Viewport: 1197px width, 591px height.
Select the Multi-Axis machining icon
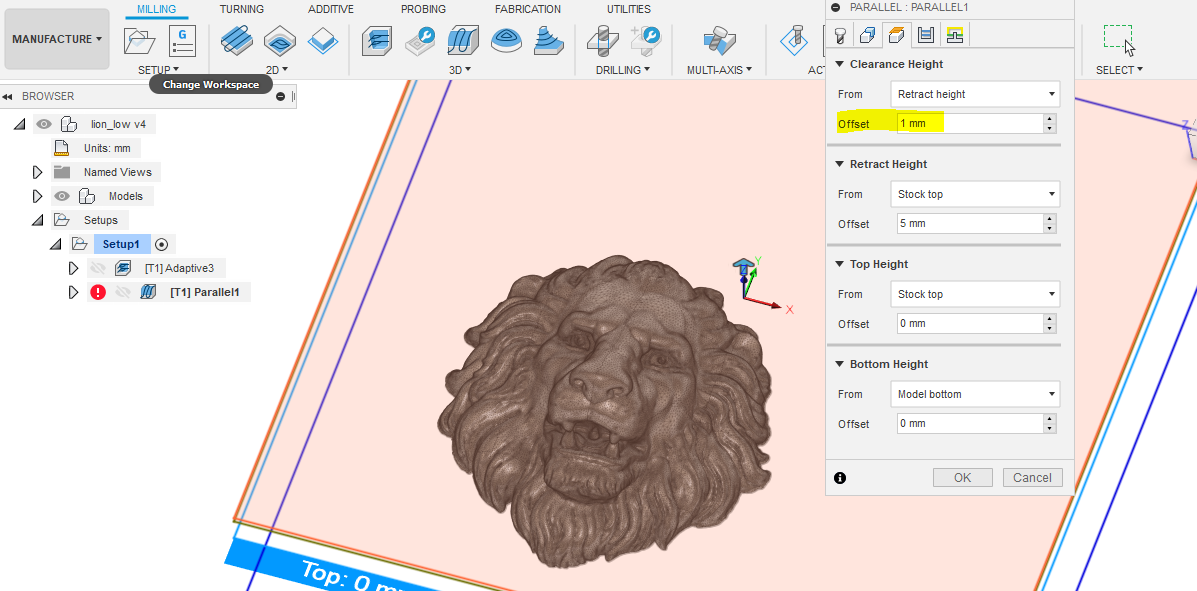718,42
